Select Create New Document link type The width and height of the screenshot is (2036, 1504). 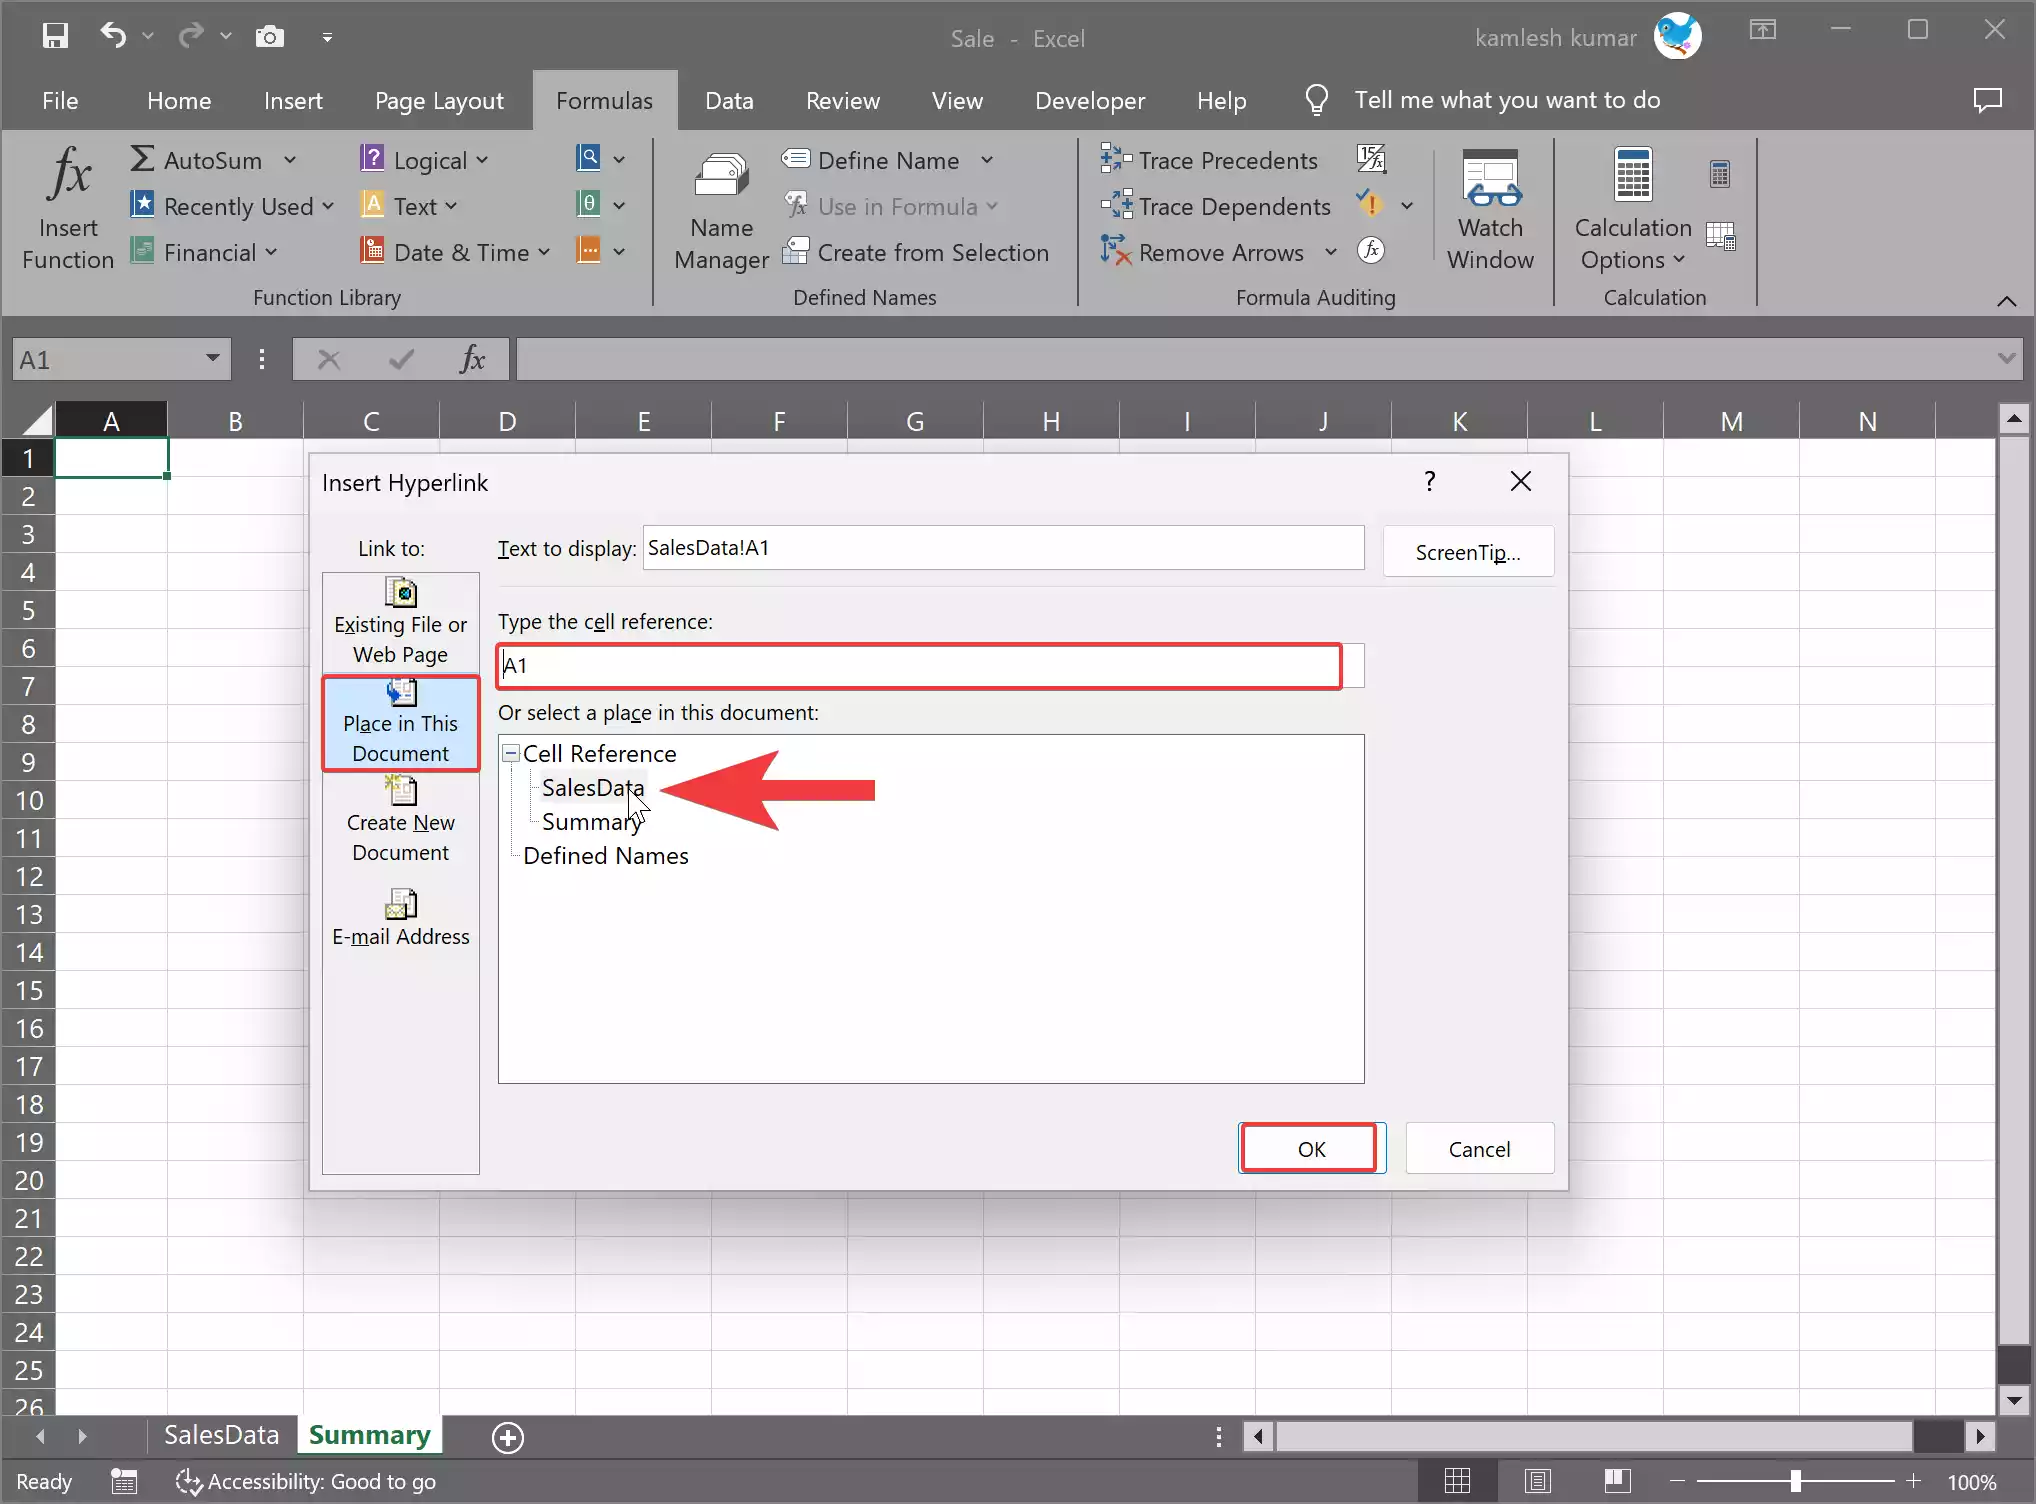(400, 820)
